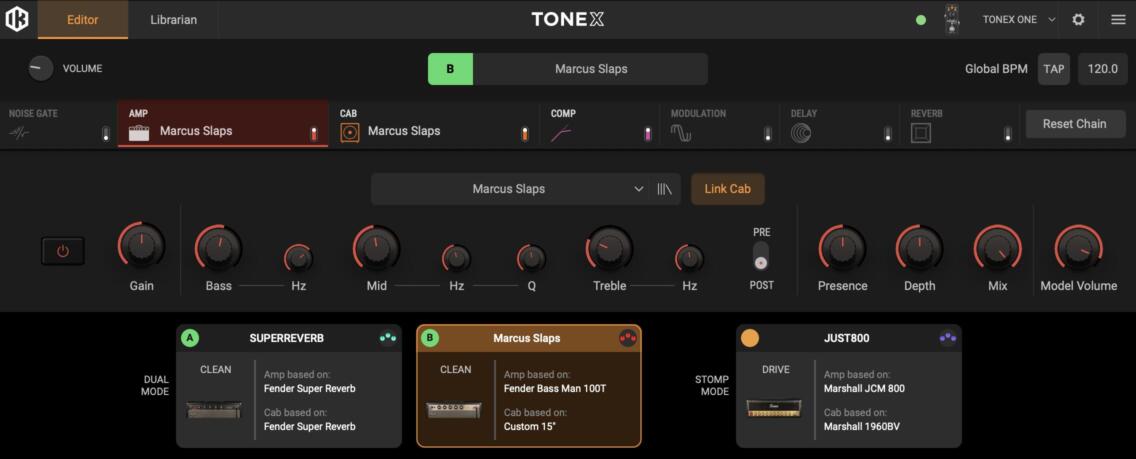The height and width of the screenshot is (459, 1136).
Task: Click the Presence knob
Action: click(843, 248)
